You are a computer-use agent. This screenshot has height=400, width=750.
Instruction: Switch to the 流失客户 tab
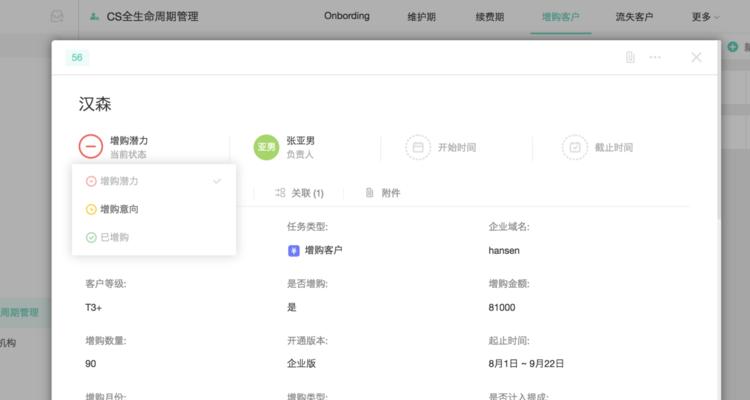point(634,17)
